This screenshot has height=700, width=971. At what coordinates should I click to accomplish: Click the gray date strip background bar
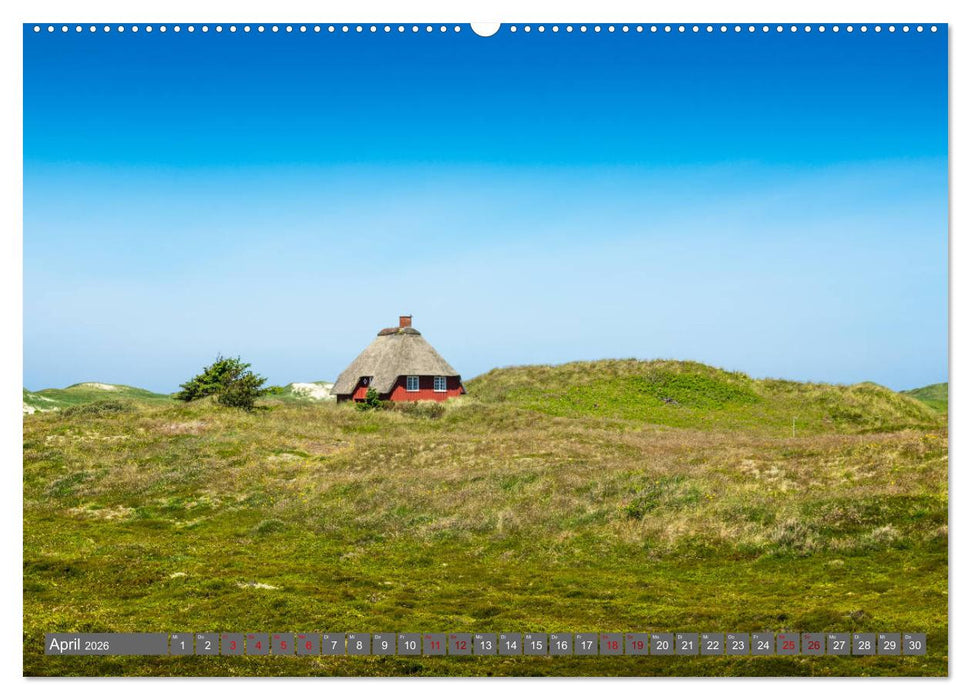point(140,645)
